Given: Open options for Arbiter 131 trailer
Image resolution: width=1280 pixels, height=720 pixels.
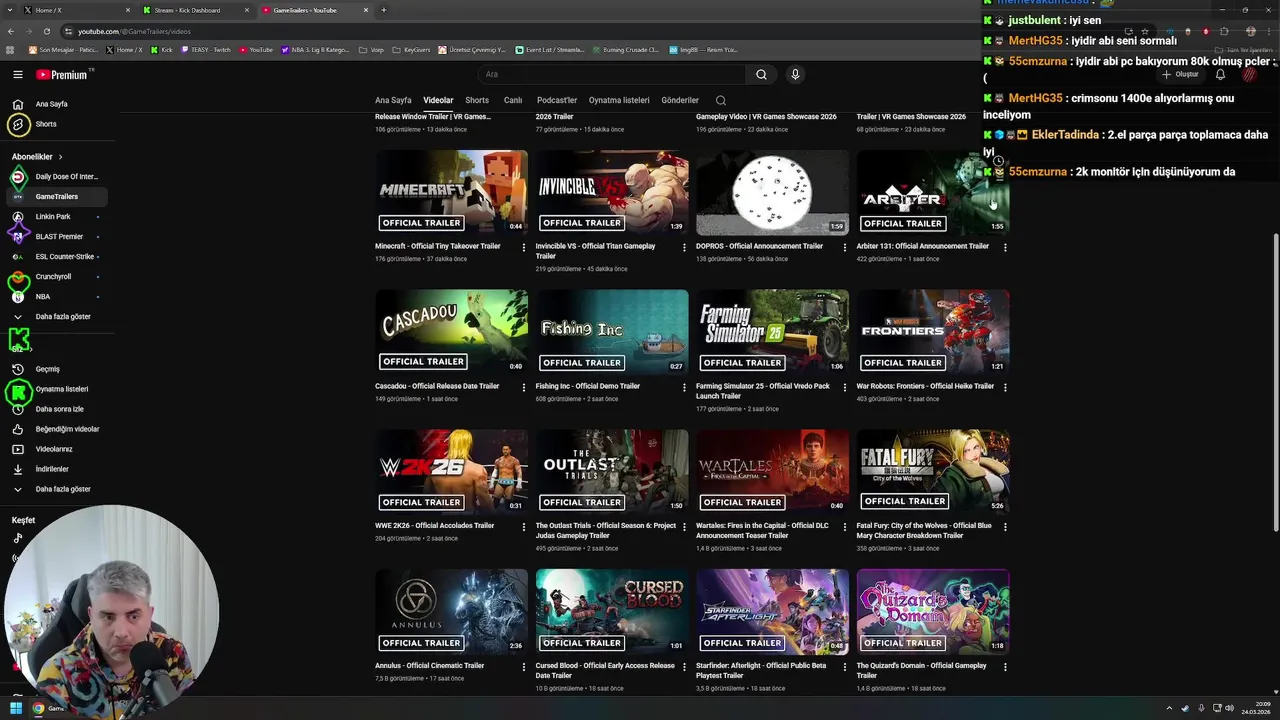Looking at the screenshot, I should click(1005, 247).
